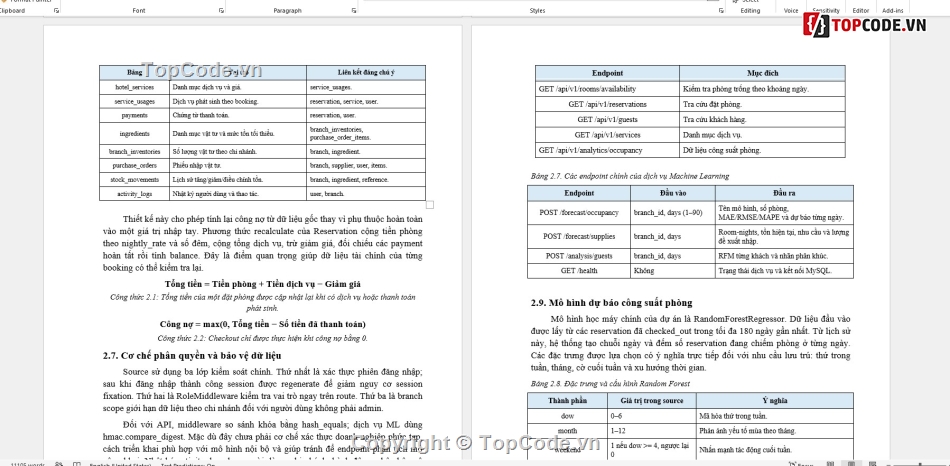Click the heading '2.9. Mô hình dự báo'
The width and height of the screenshot is (950, 466).
tap(611, 302)
